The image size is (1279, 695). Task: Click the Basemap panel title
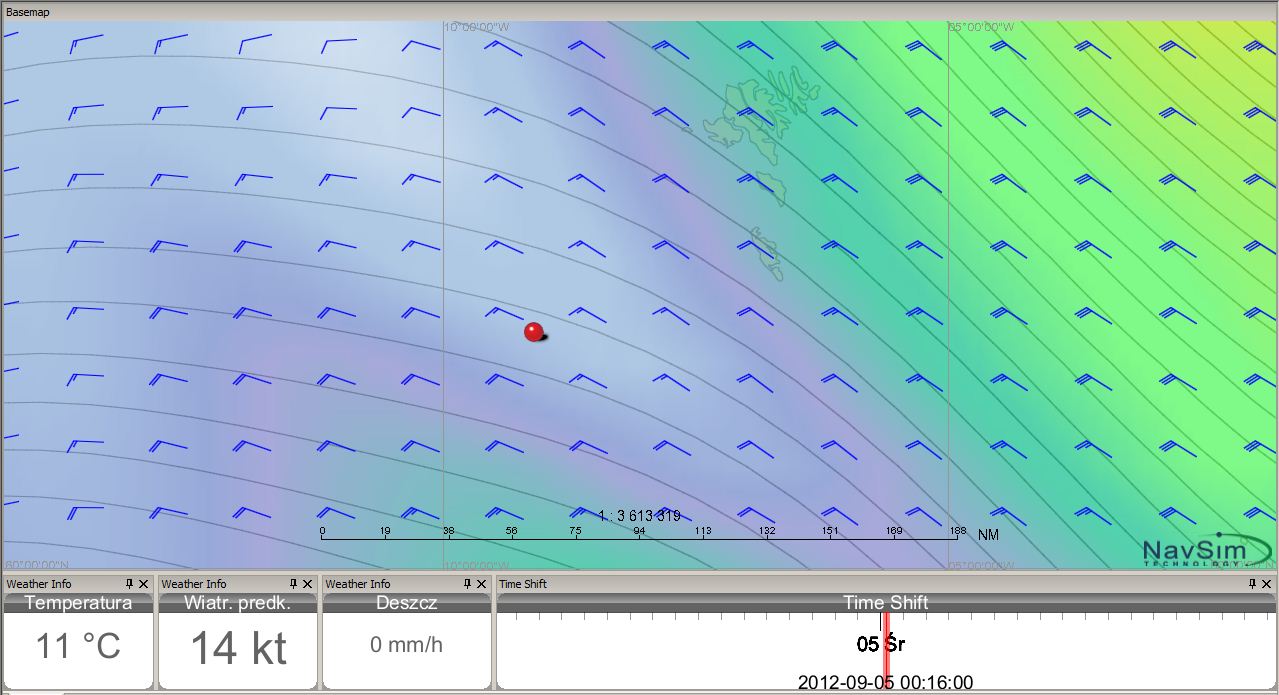point(28,12)
